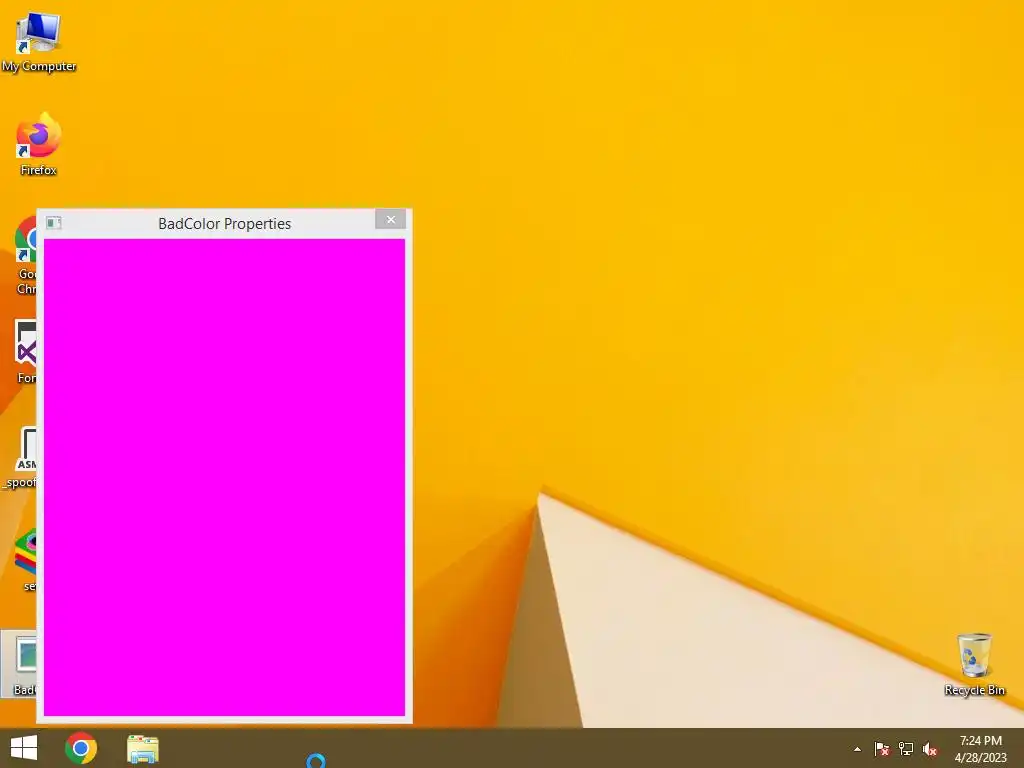Open the clock showing 7:24 PM
The image size is (1024, 768).
pos(980,748)
